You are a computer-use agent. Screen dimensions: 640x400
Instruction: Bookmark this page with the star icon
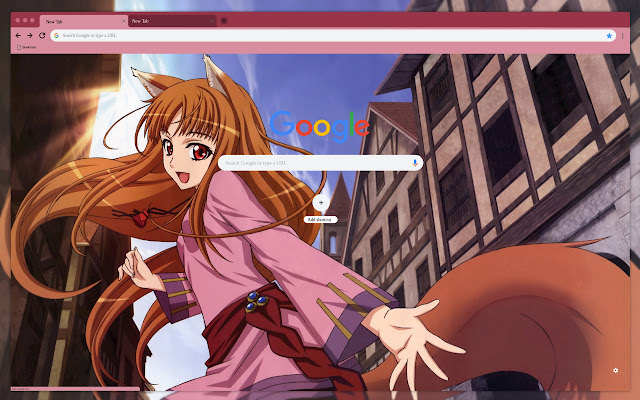[609, 36]
